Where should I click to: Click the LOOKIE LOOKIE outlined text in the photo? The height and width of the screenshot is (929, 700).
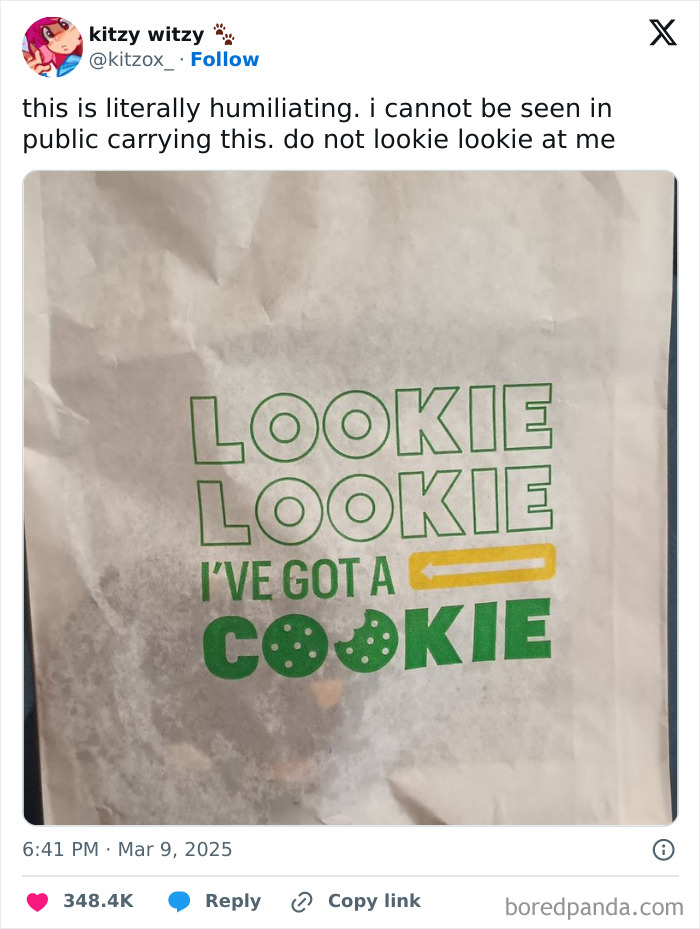tap(373, 464)
